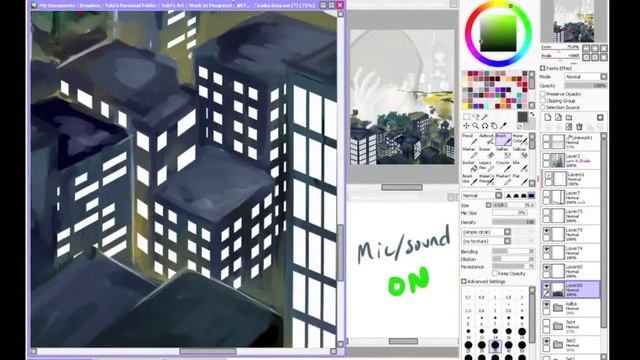Adjust the Persistence slider
The width and height of the screenshot is (640, 360).
click(513, 267)
